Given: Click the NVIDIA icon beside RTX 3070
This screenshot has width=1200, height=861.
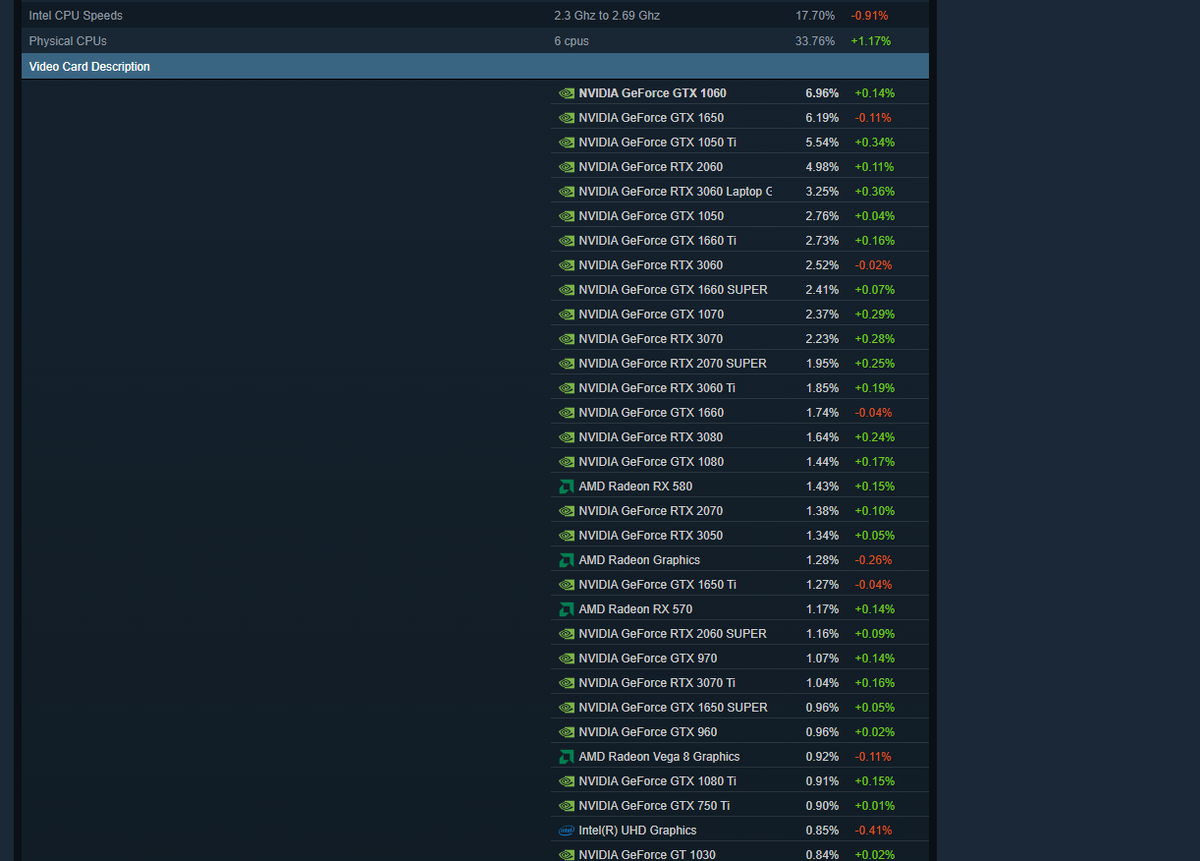Looking at the screenshot, I should tap(566, 339).
